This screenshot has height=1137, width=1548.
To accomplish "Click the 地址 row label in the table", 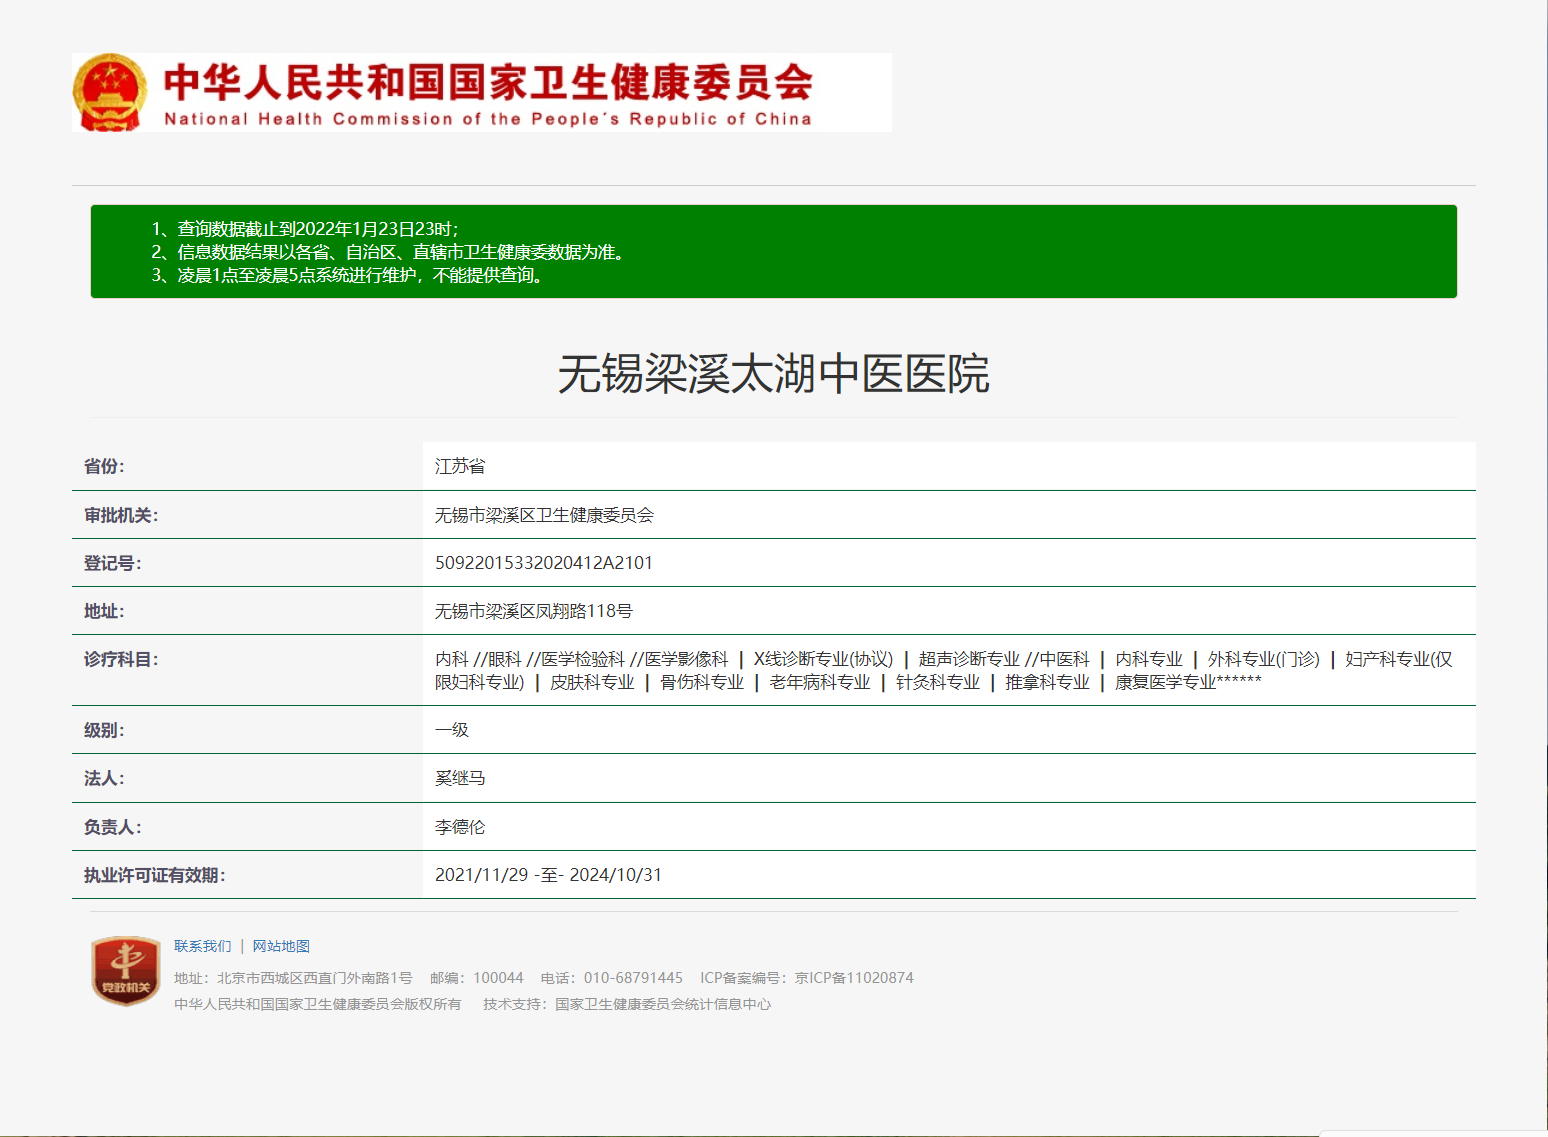I will [104, 611].
